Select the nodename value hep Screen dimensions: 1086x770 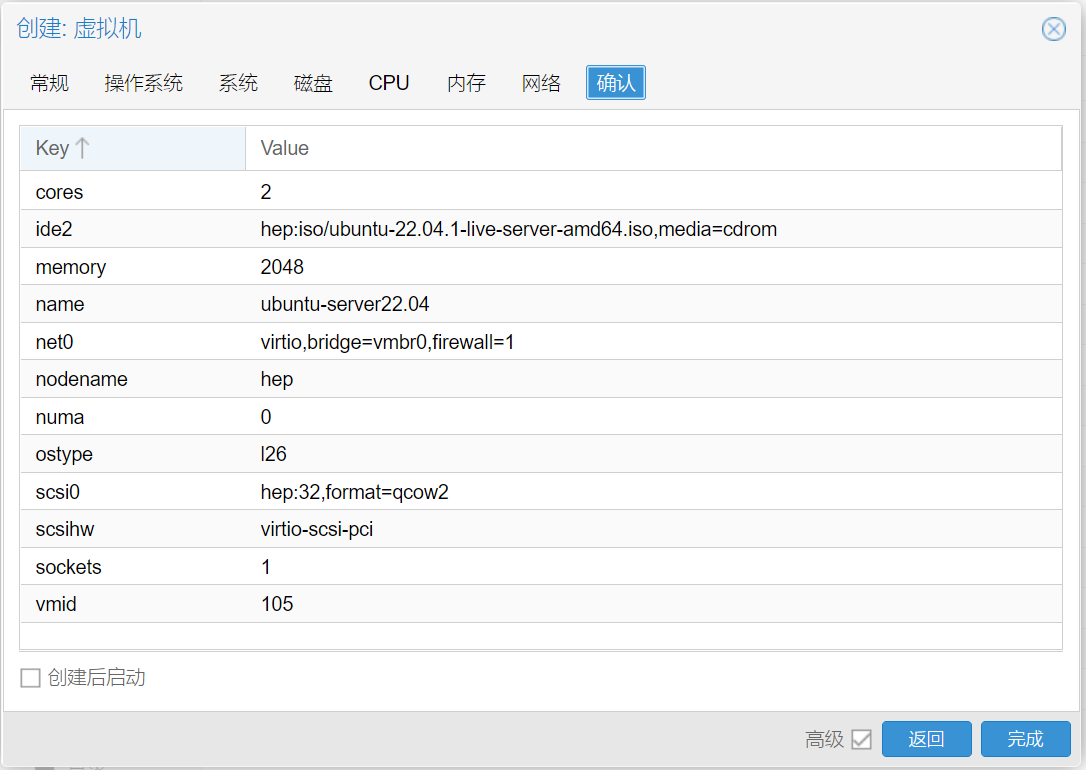coord(277,379)
